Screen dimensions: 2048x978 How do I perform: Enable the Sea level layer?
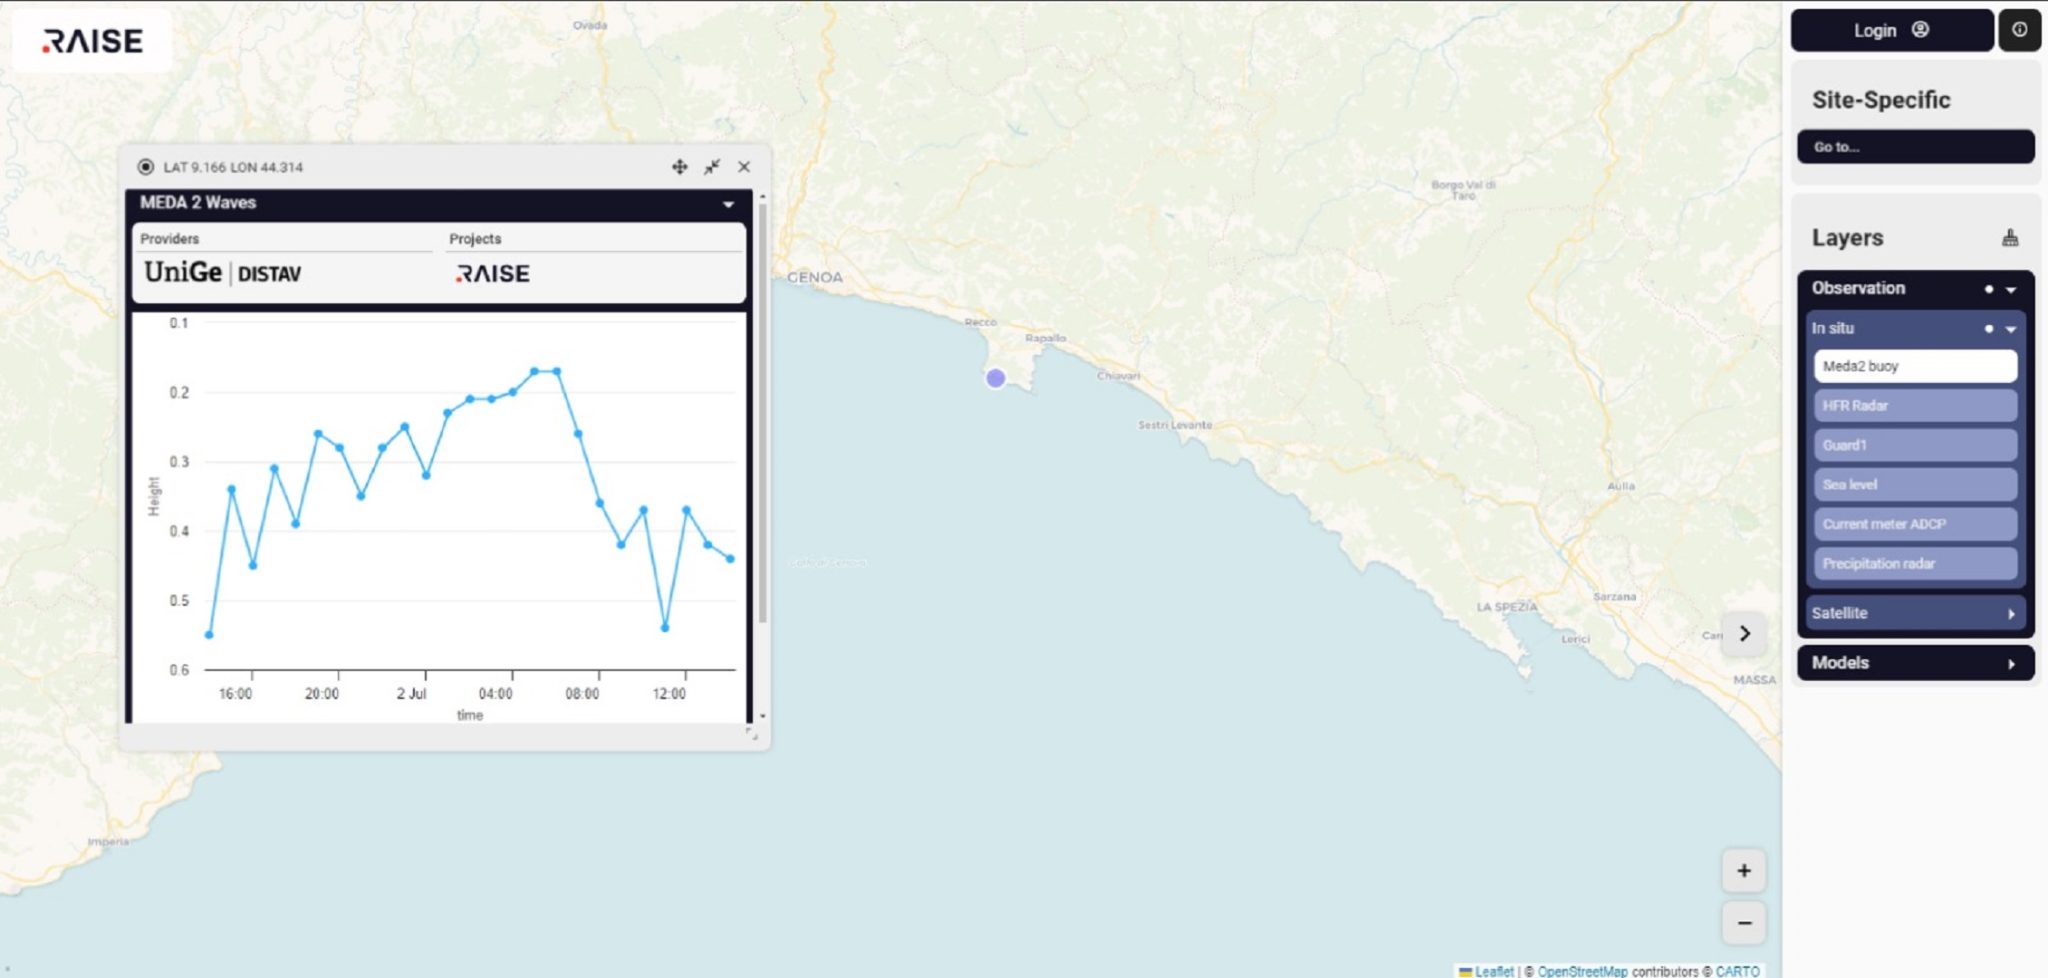coord(1914,484)
